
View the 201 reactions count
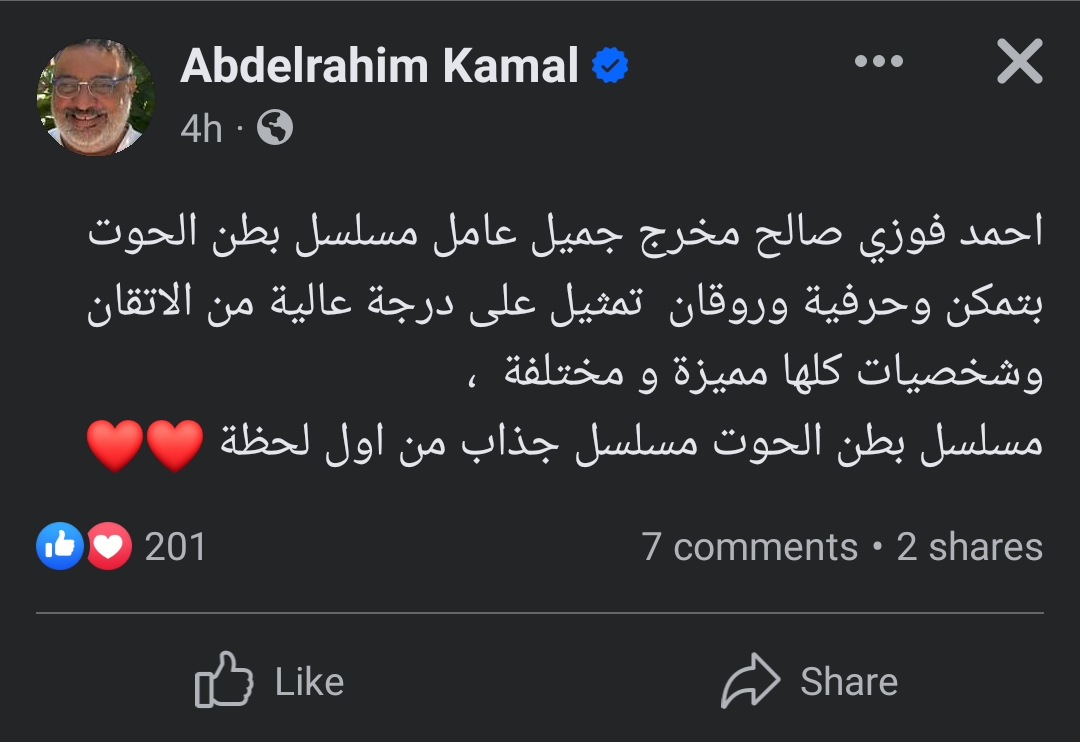(x=175, y=547)
